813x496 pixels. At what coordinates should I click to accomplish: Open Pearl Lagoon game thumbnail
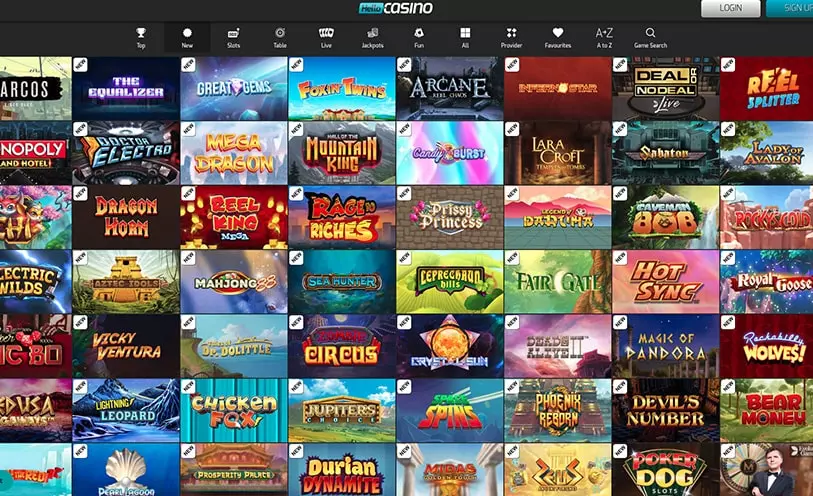126,470
